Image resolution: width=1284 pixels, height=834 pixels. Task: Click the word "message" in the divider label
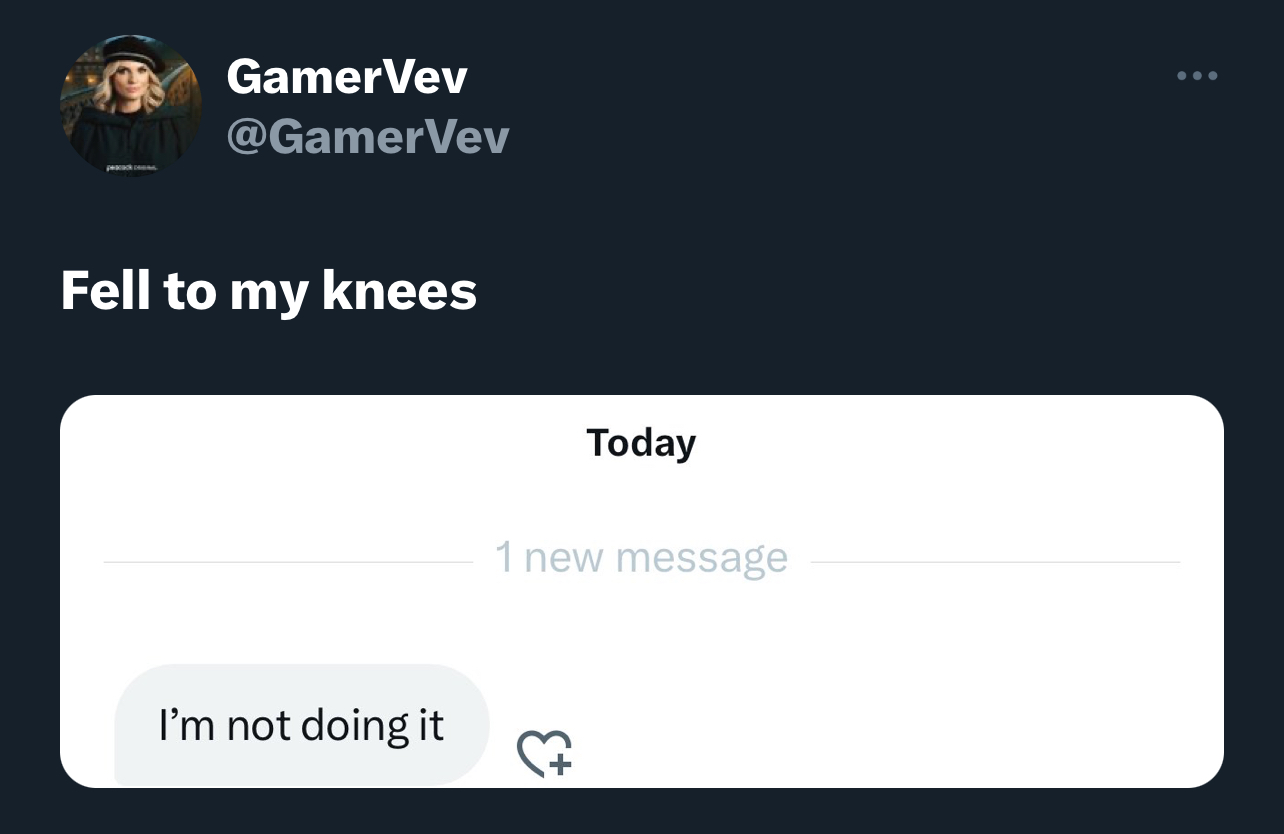(x=702, y=559)
